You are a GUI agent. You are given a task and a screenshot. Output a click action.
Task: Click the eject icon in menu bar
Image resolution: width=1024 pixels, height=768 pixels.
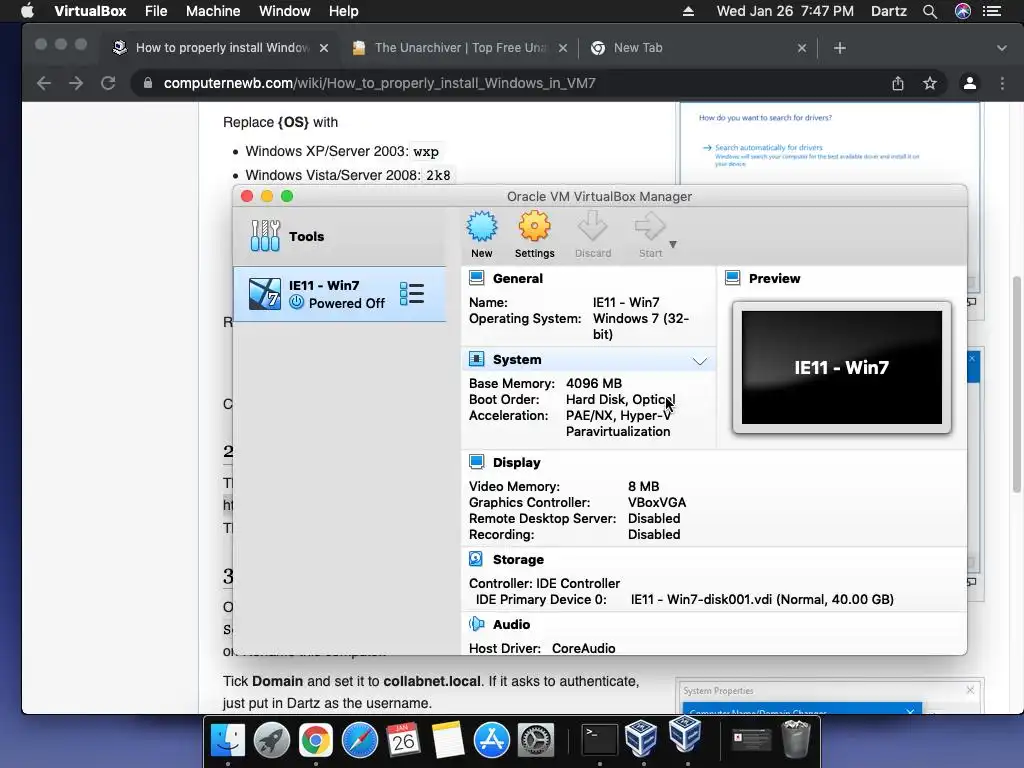688,11
